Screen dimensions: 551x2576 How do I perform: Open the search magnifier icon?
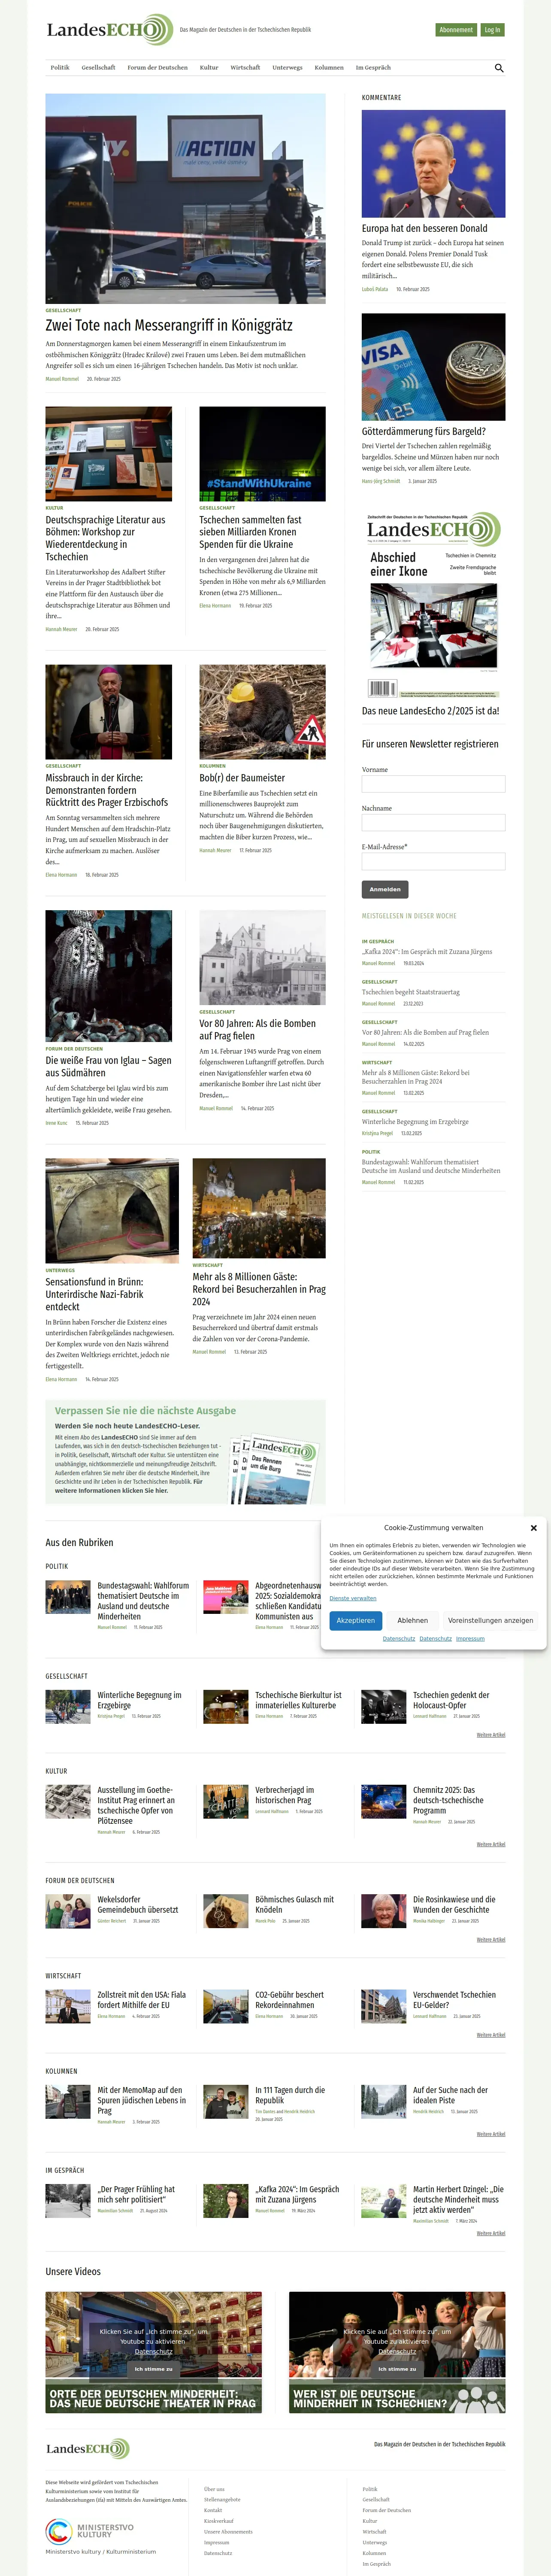499,68
